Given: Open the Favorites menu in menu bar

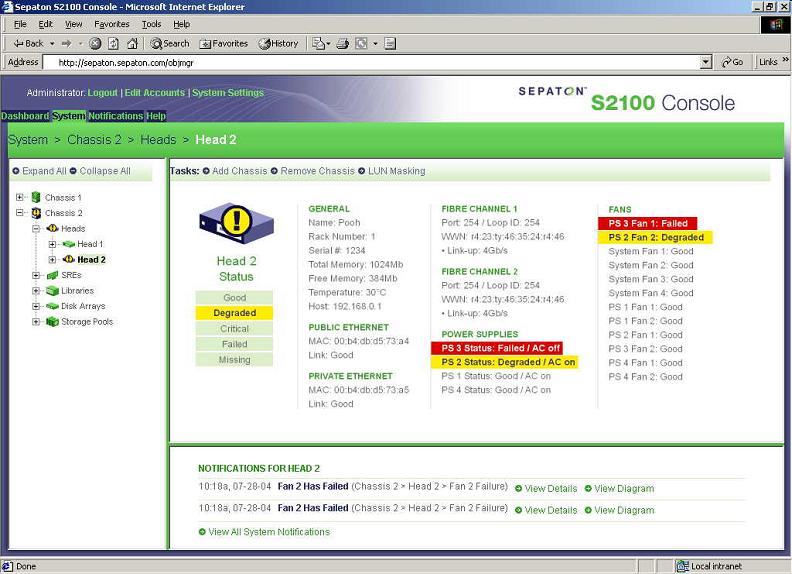Looking at the screenshot, I should pyautogui.click(x=112, y=24).
